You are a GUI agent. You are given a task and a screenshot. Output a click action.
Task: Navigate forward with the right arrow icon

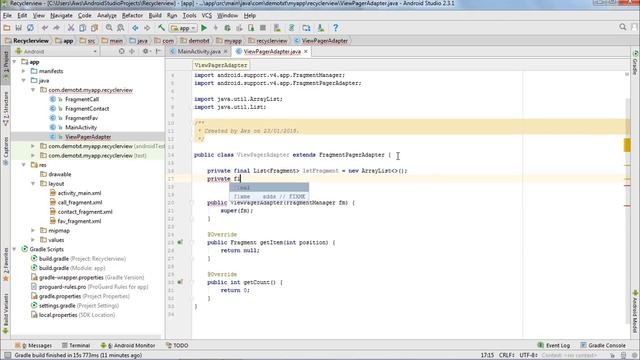point(147,28)
